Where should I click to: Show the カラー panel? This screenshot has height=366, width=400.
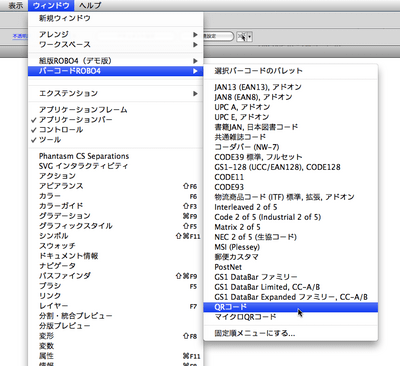(115, 196)
